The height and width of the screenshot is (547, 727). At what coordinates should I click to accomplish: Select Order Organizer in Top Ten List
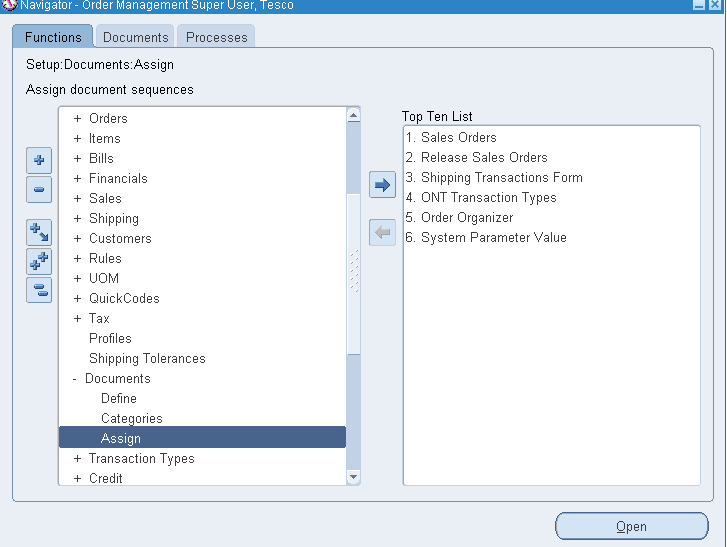pos(466,218)
